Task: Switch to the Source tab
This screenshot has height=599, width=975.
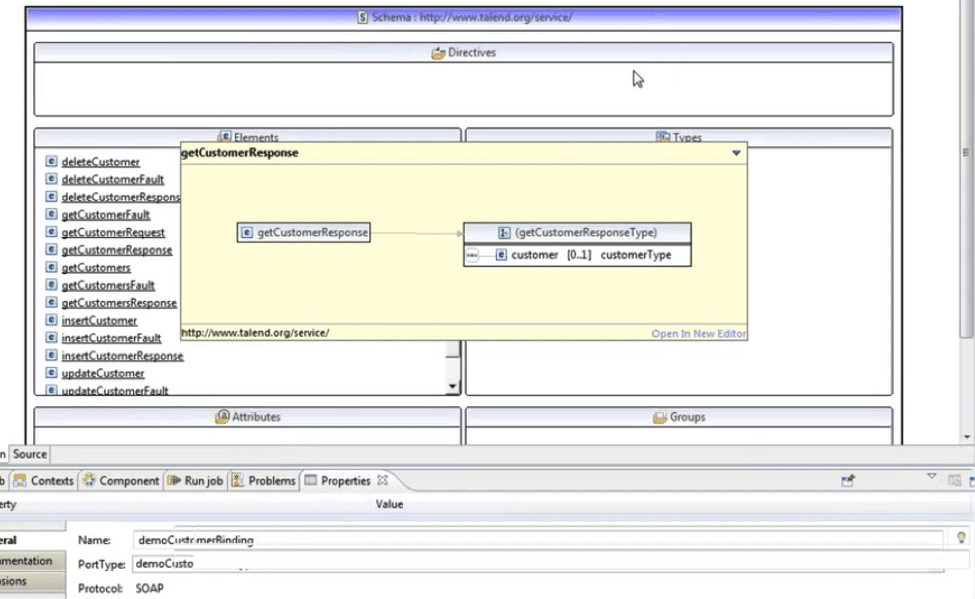Action: pos(30,454)
